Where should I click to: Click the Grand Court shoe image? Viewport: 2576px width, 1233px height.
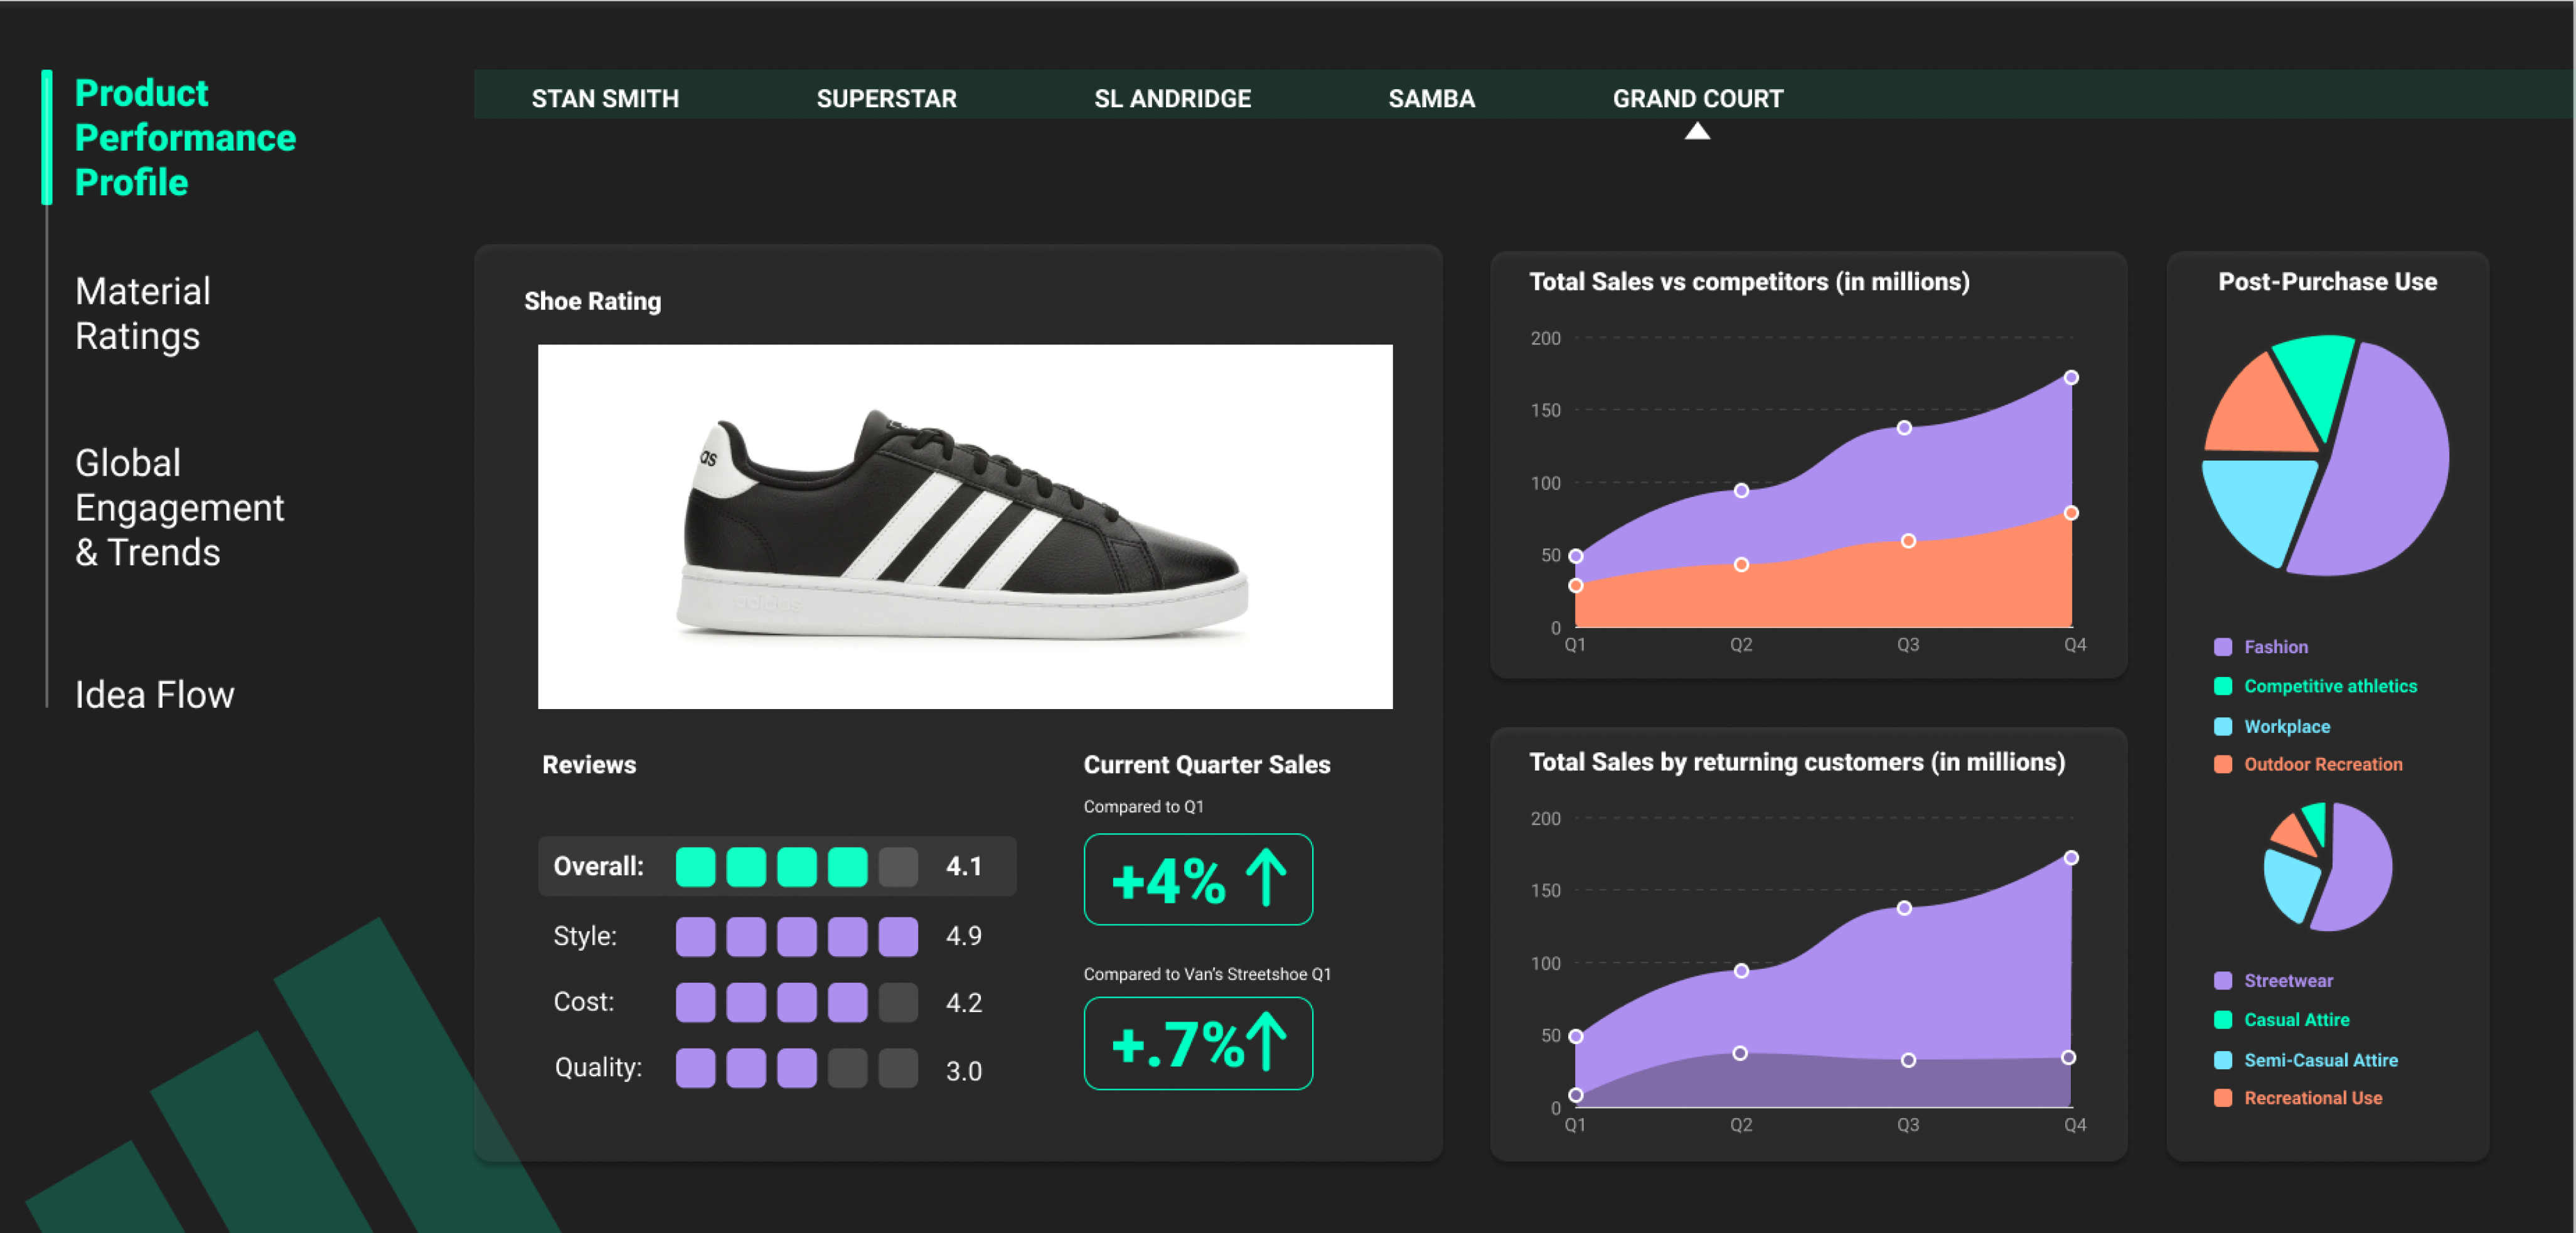click(x=964, y=526)
